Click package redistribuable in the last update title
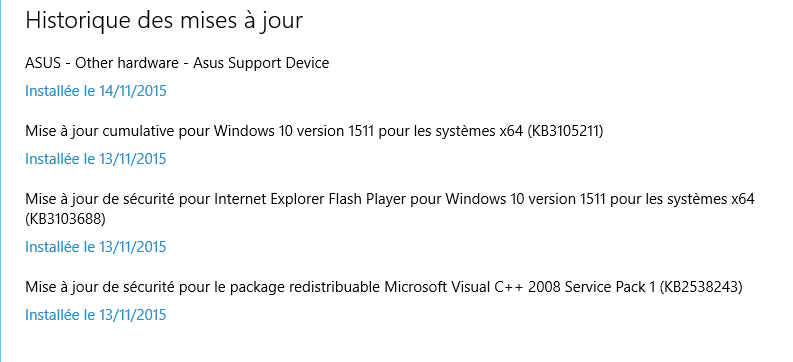This screenshot has width=793, height=362. [x=305, y=288]
